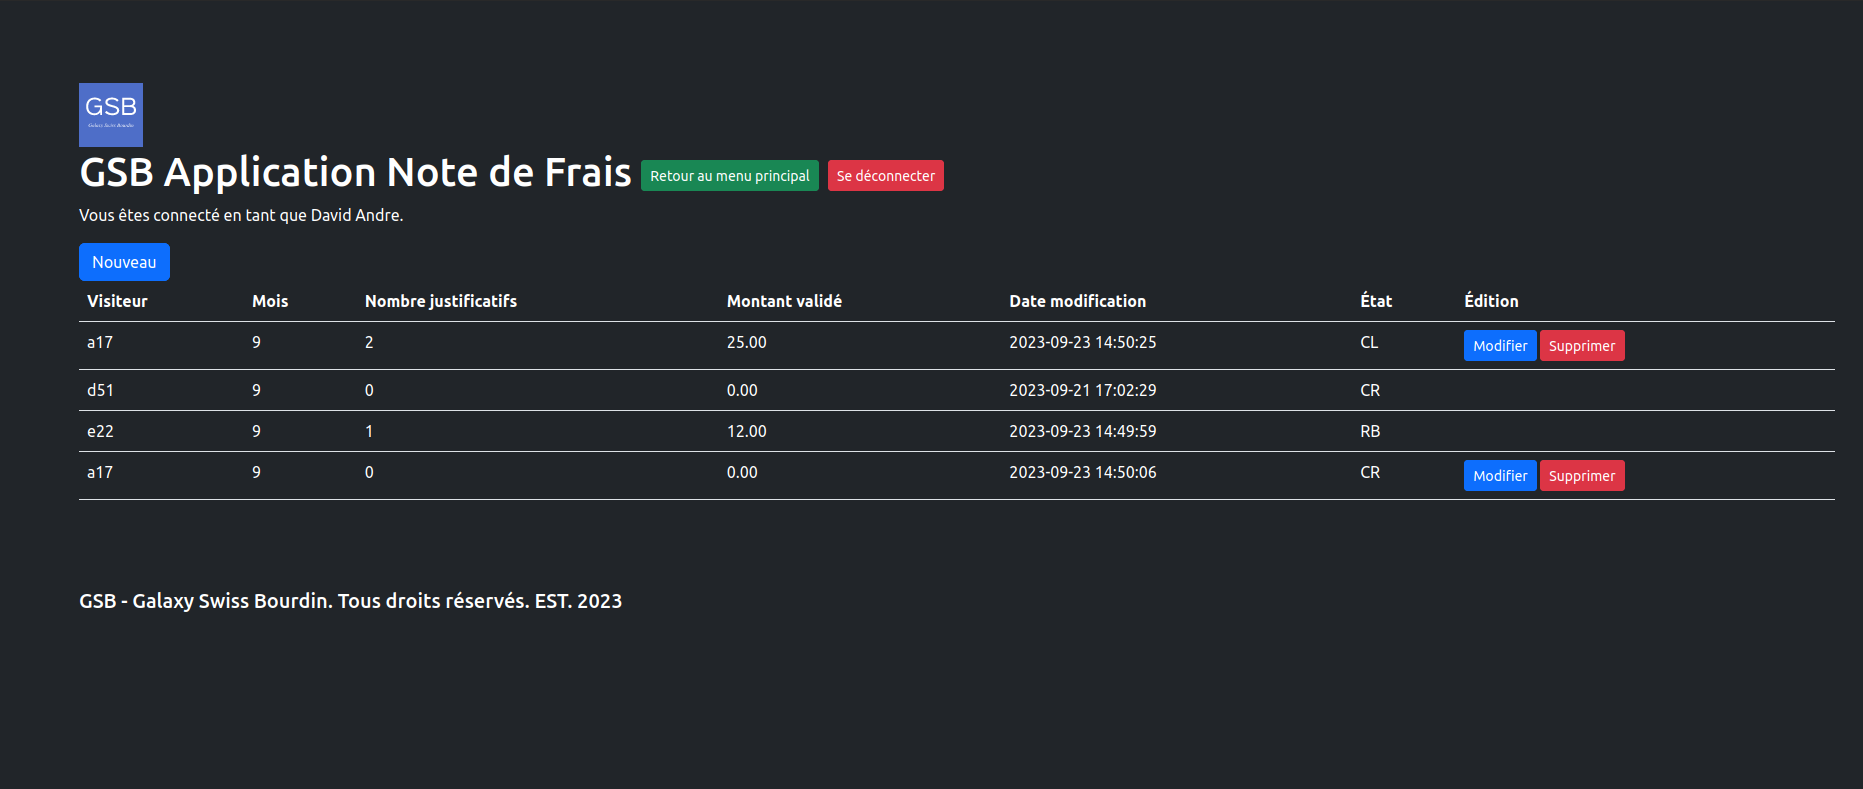Click the date 2023-09-23 14:49:59
Image resolution: width=1863 pixels, height=789 pixels.
tap(1083, 431)
